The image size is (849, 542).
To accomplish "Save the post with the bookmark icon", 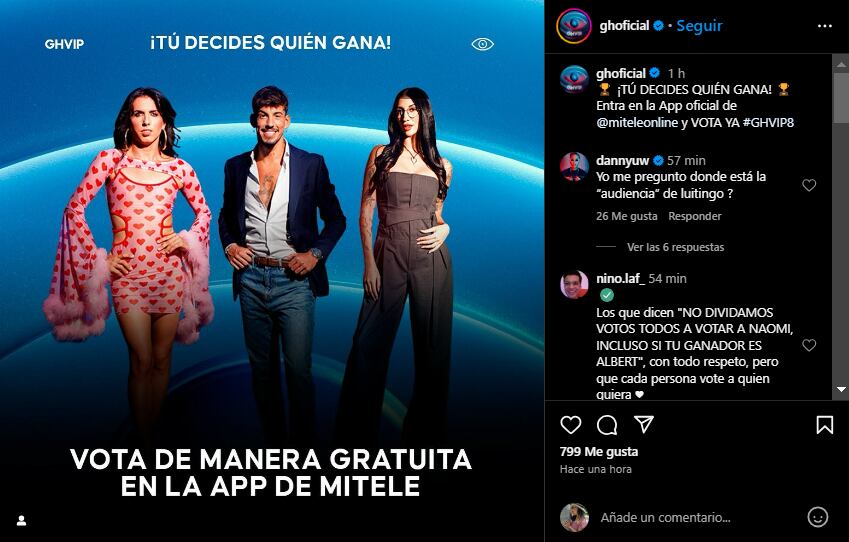I will click(825, 425).
